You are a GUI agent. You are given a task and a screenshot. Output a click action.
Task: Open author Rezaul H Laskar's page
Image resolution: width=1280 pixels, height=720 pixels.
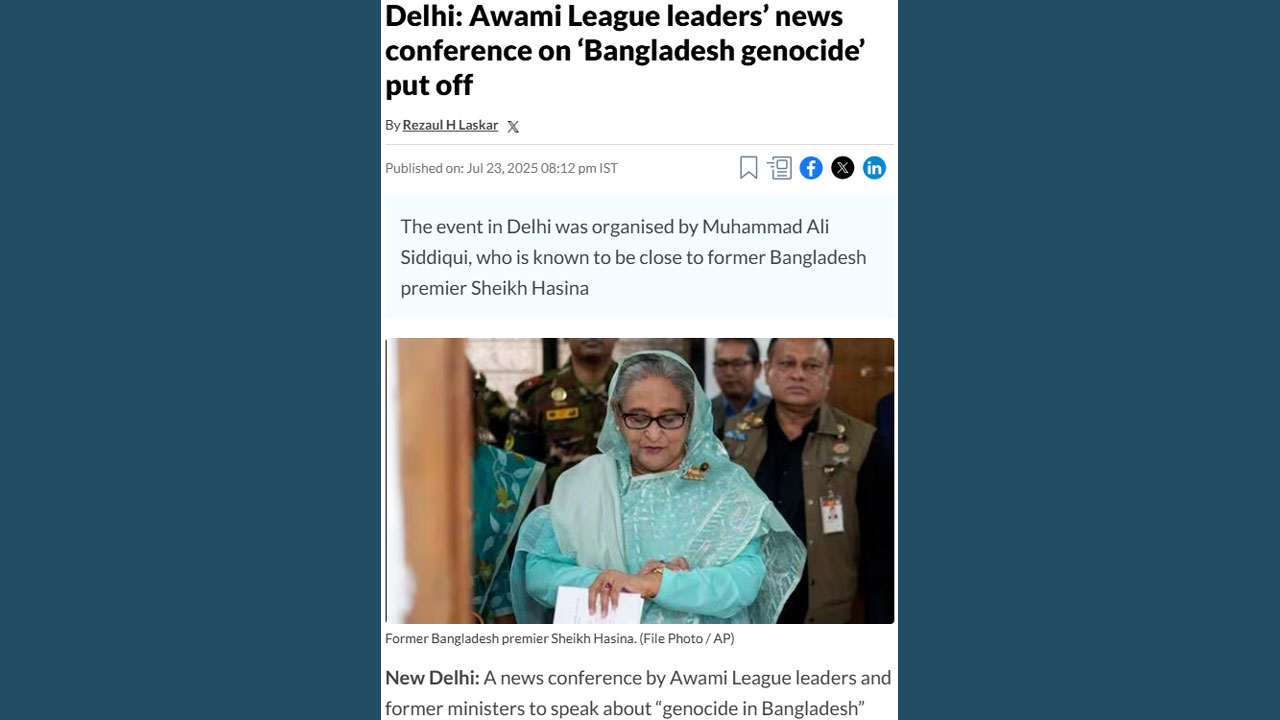click(450, 125)
